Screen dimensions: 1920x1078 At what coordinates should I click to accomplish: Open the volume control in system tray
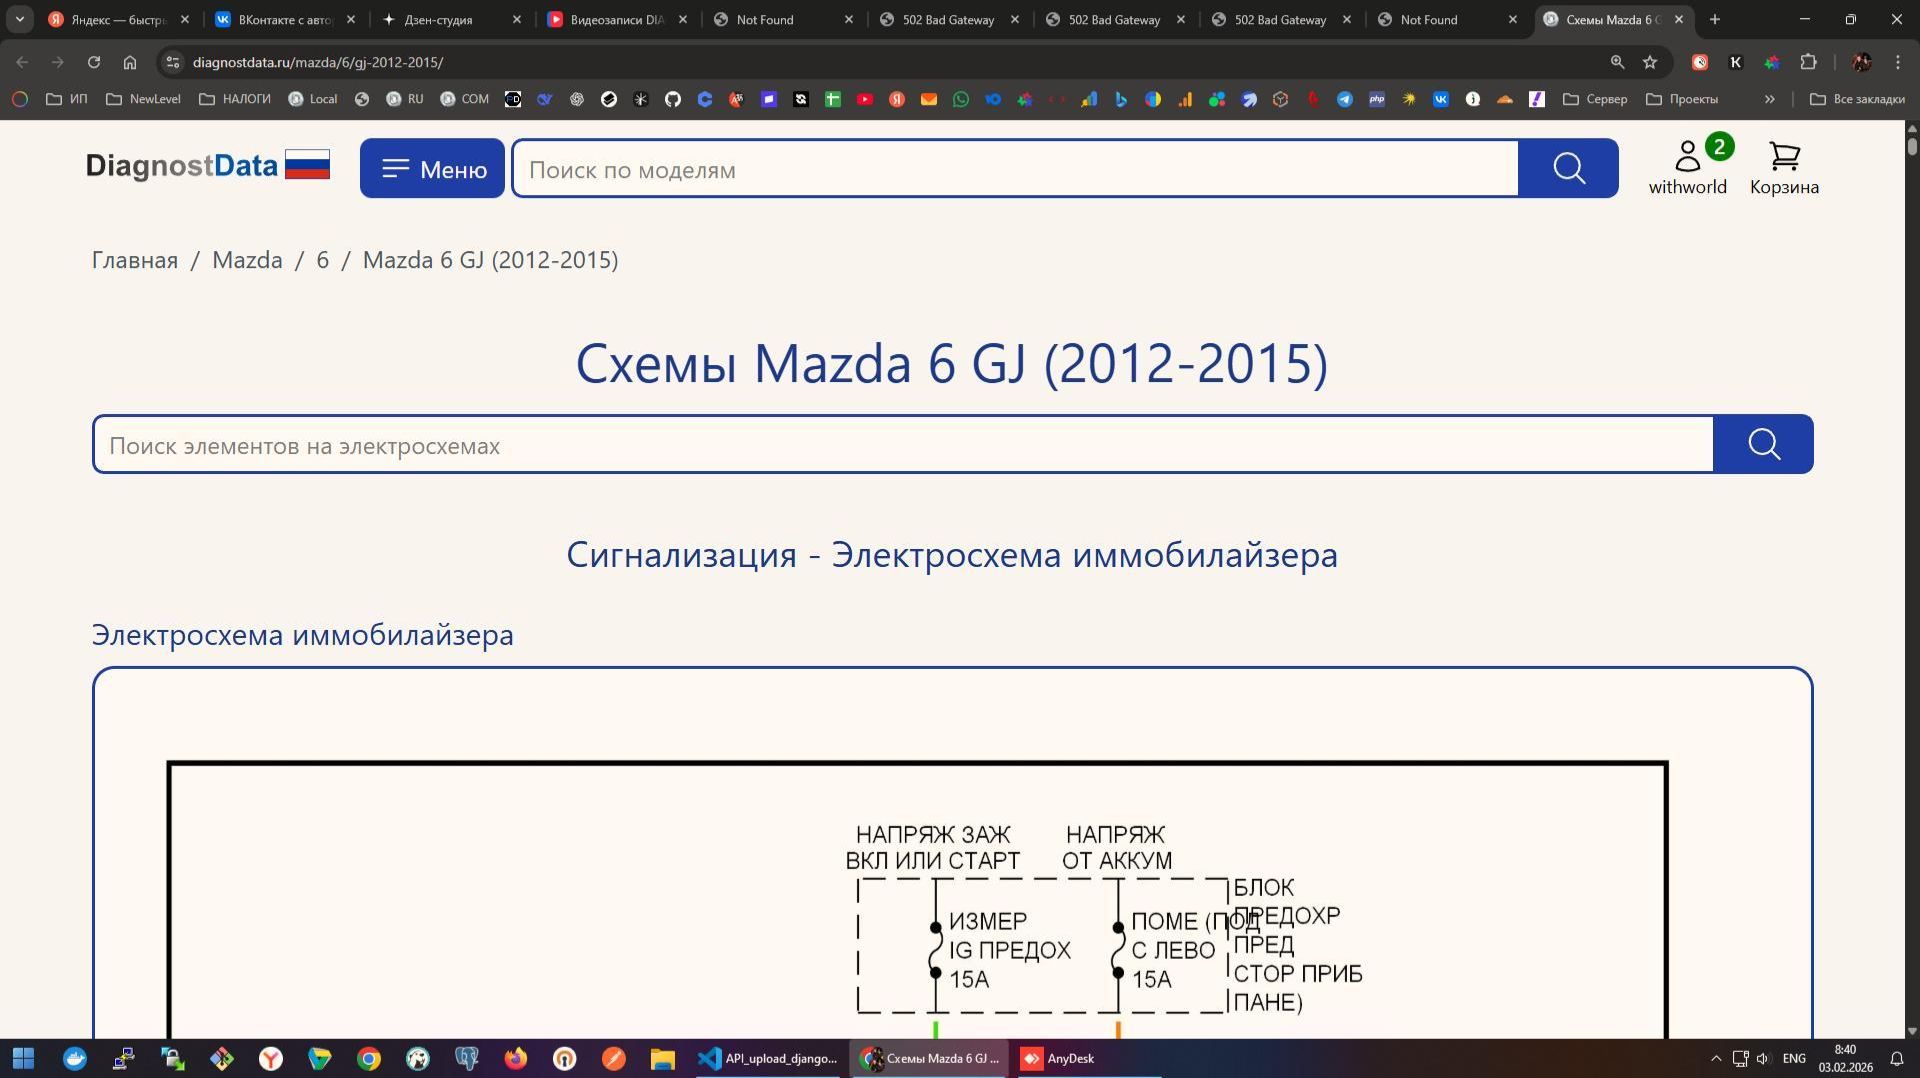click(1763, 1058)
